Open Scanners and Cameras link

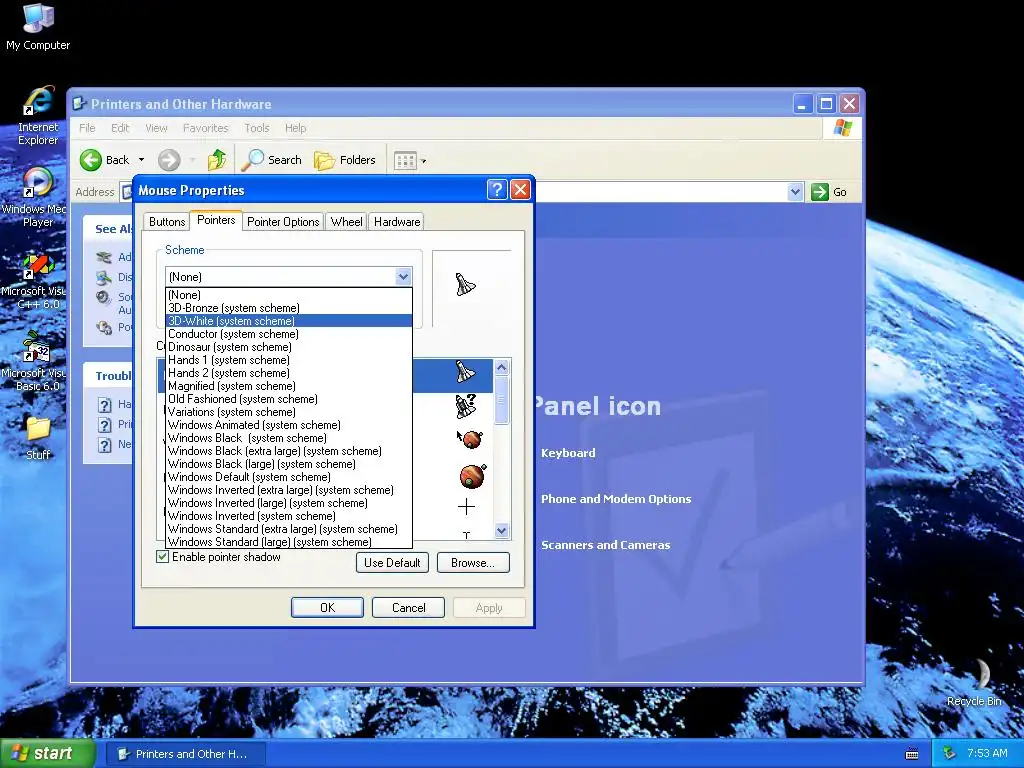pyautogui.click(x=605, y=545)
